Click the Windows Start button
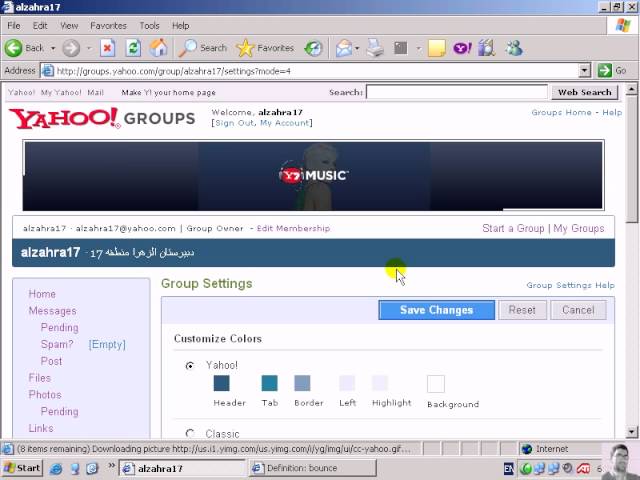The height and width of the screenshot is (480, 640). 22,468
